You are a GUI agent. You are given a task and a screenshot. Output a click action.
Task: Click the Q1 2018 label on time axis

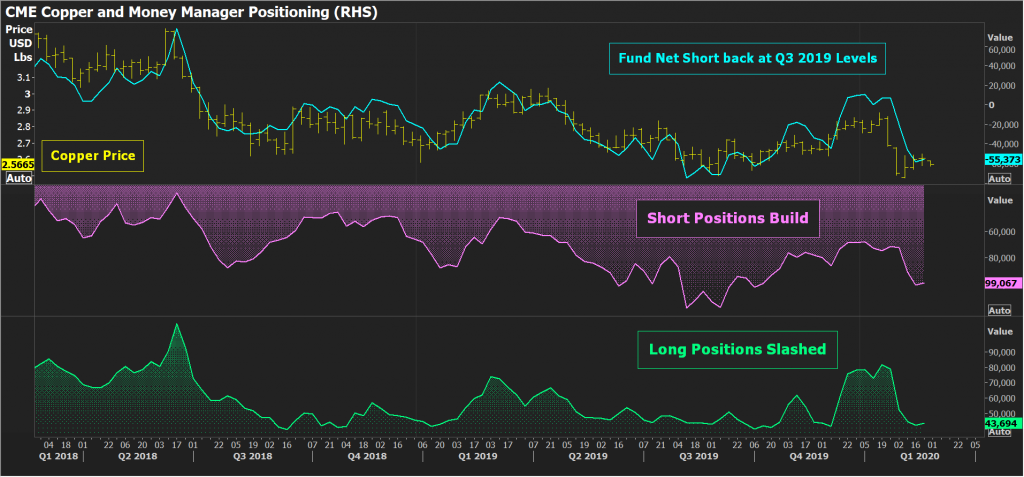click(57, 456)
